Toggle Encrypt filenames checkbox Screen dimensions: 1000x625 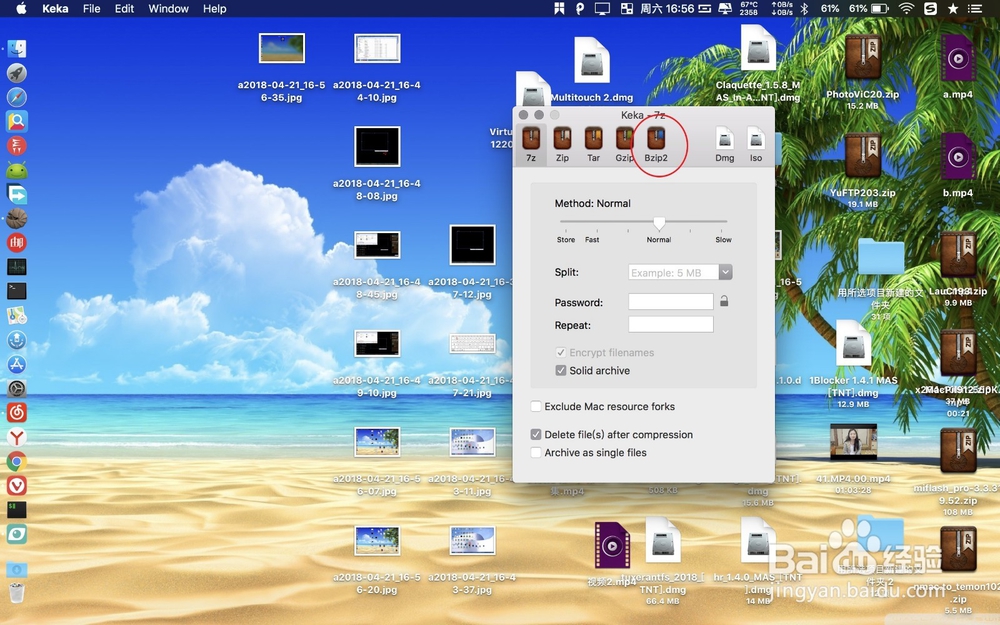(561, 352)
